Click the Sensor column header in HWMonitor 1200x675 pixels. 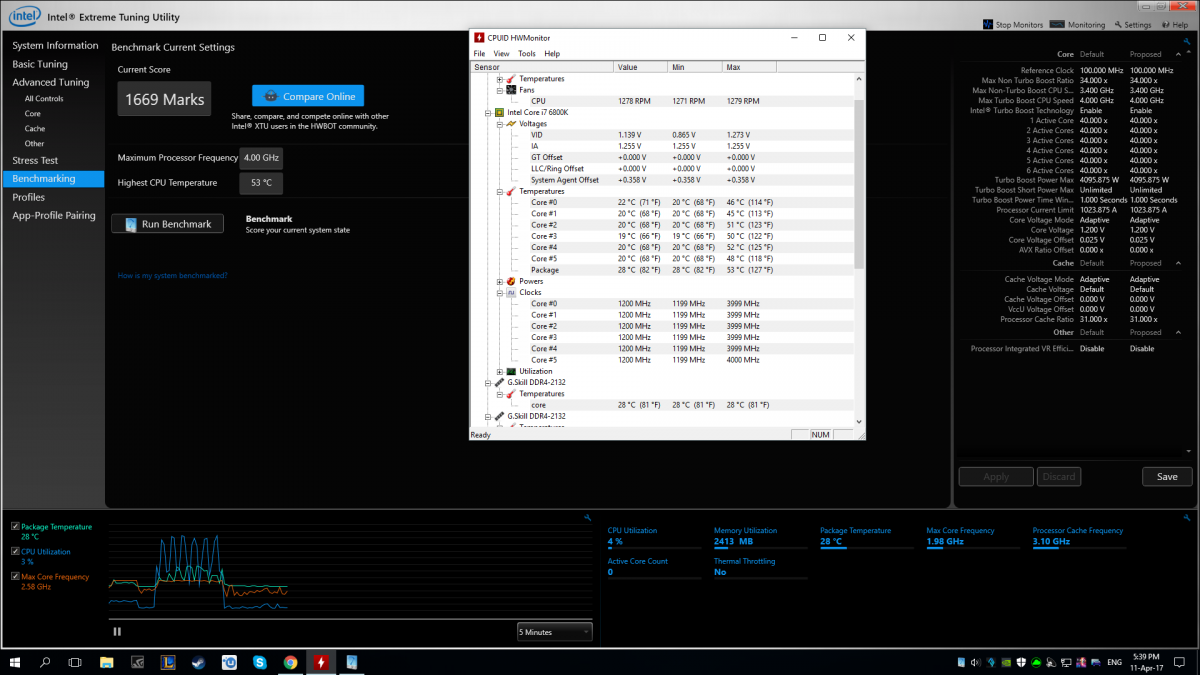tap(543, 67)
